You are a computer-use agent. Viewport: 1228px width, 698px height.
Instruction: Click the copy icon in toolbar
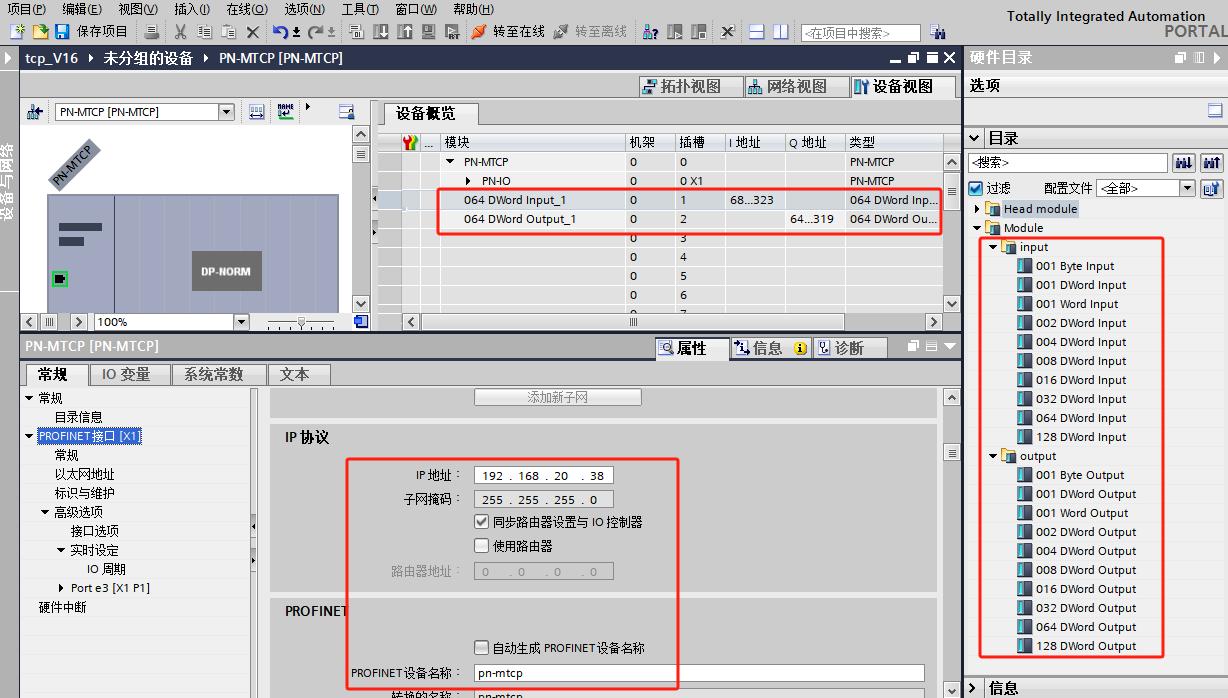click(x=205, y=32)
